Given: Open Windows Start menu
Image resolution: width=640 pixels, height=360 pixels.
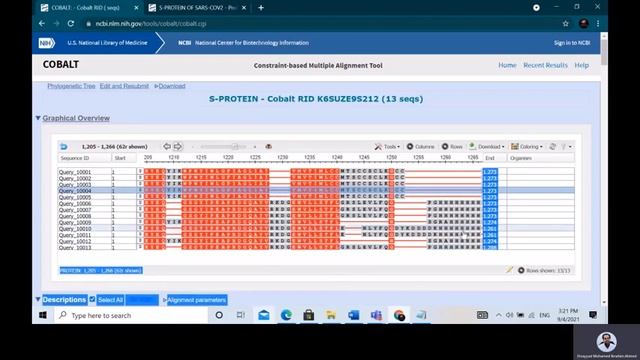Looking at the screenshot, I should pos(43,315).
